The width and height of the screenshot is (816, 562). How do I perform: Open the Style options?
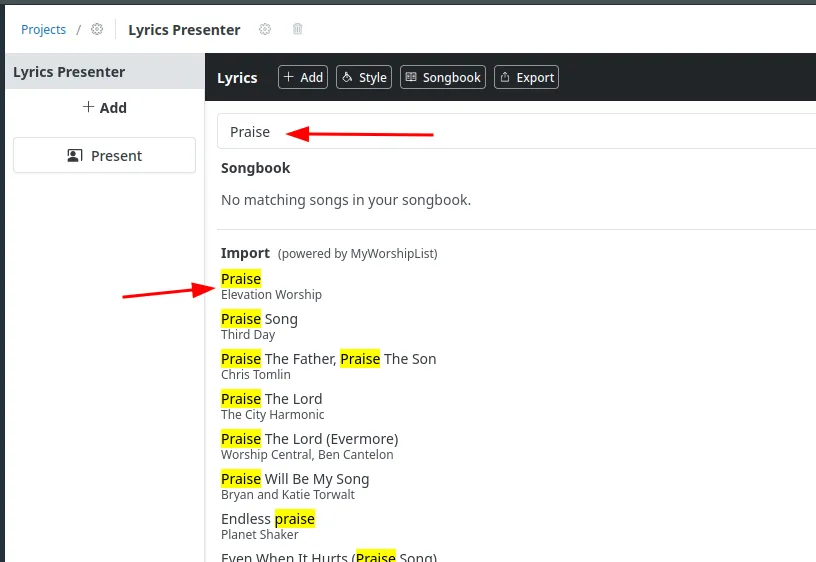pyautogui.click(x=364, y=78)
